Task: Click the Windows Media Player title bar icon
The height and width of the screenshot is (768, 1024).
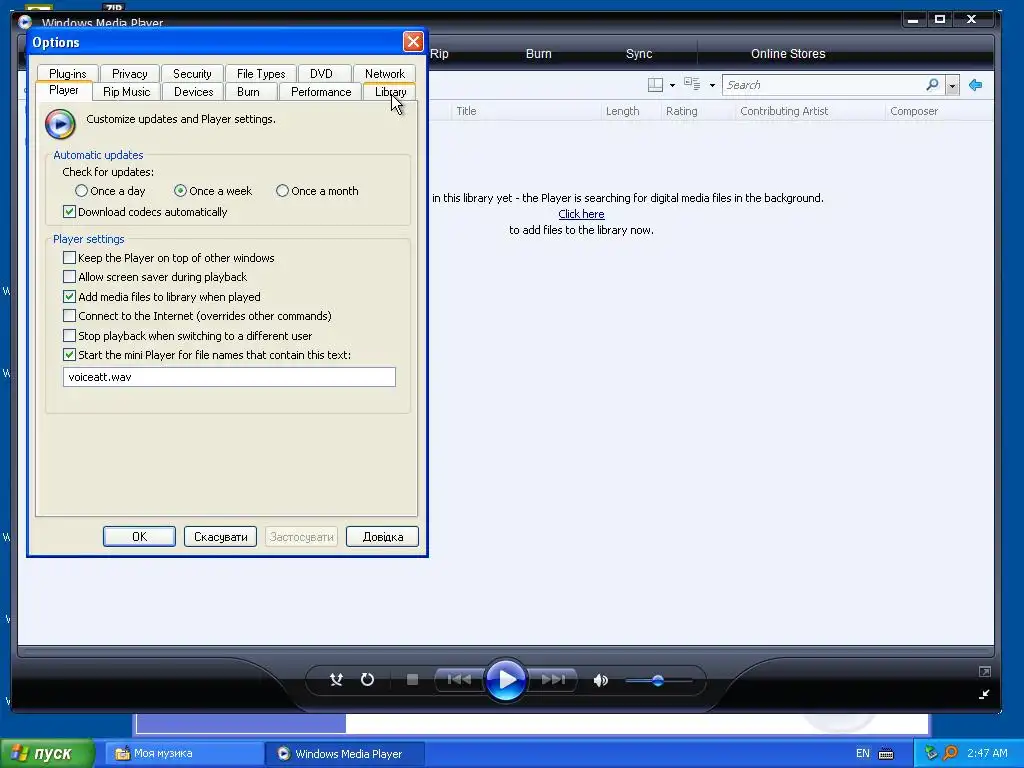Action: [25, 22]
